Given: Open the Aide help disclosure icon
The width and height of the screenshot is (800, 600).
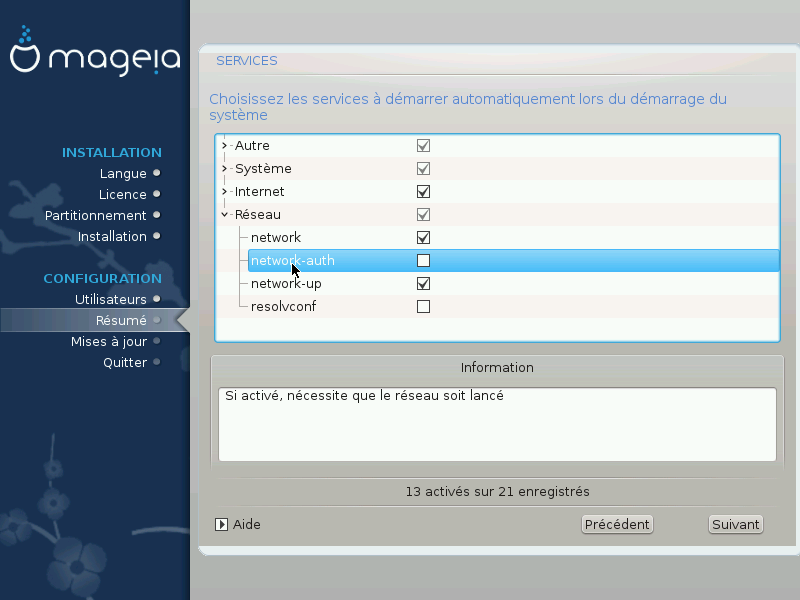Looking at the screenshot, I should 221,524.
